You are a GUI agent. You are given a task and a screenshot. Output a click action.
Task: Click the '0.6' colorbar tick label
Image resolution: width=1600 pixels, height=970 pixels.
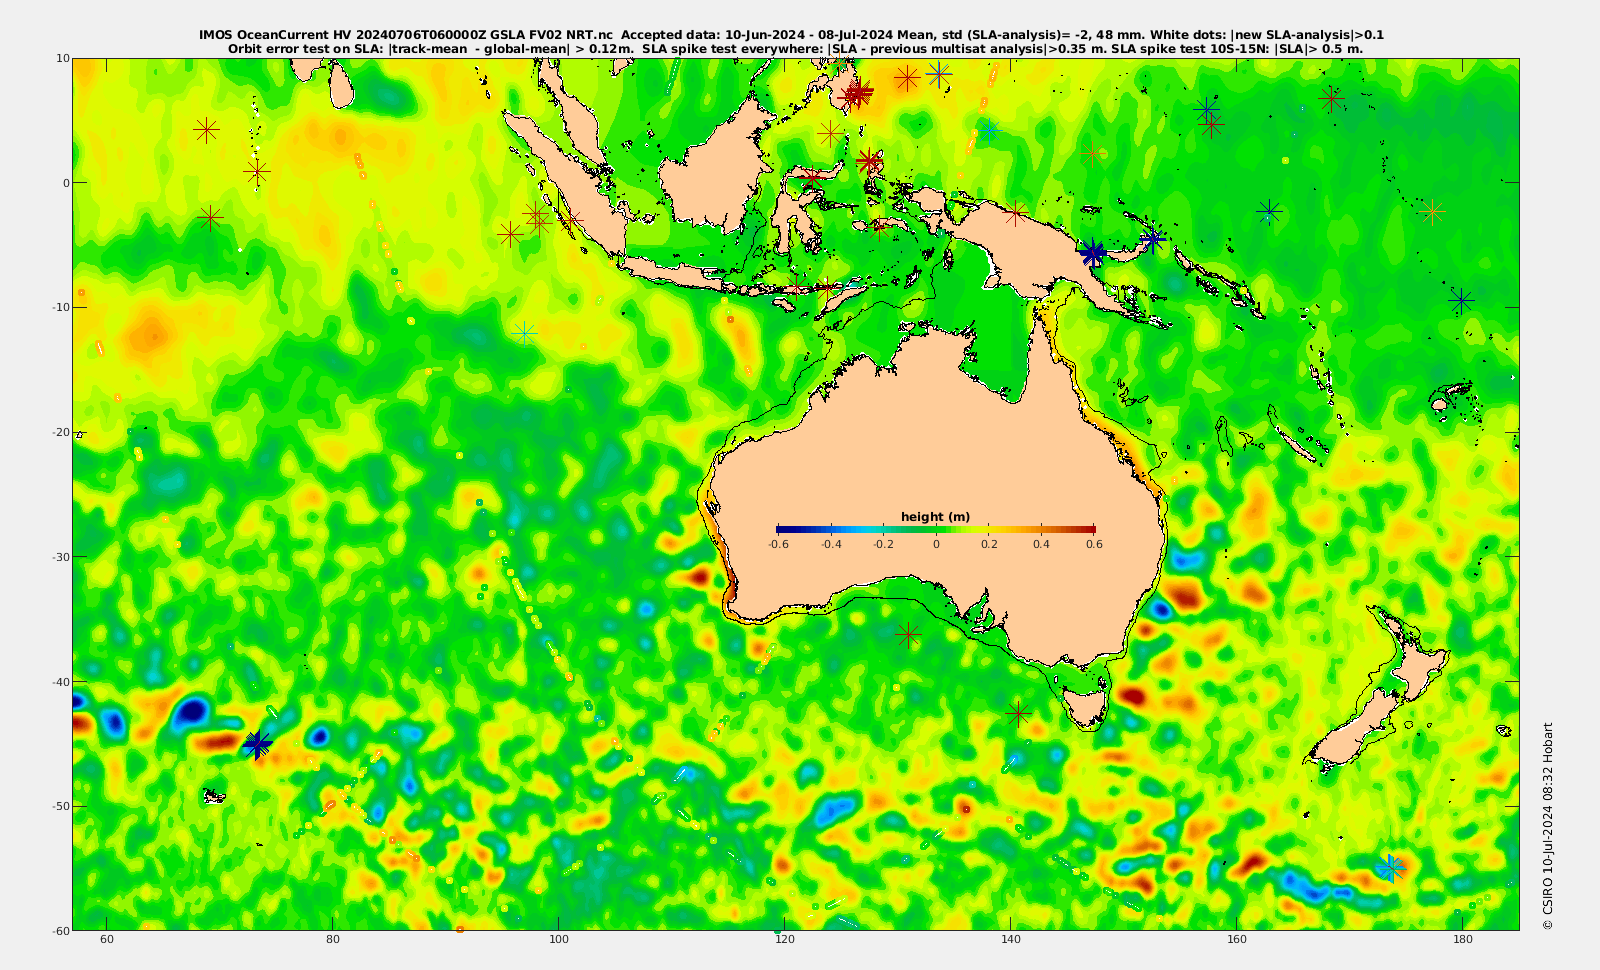(x=1094, y=545)
